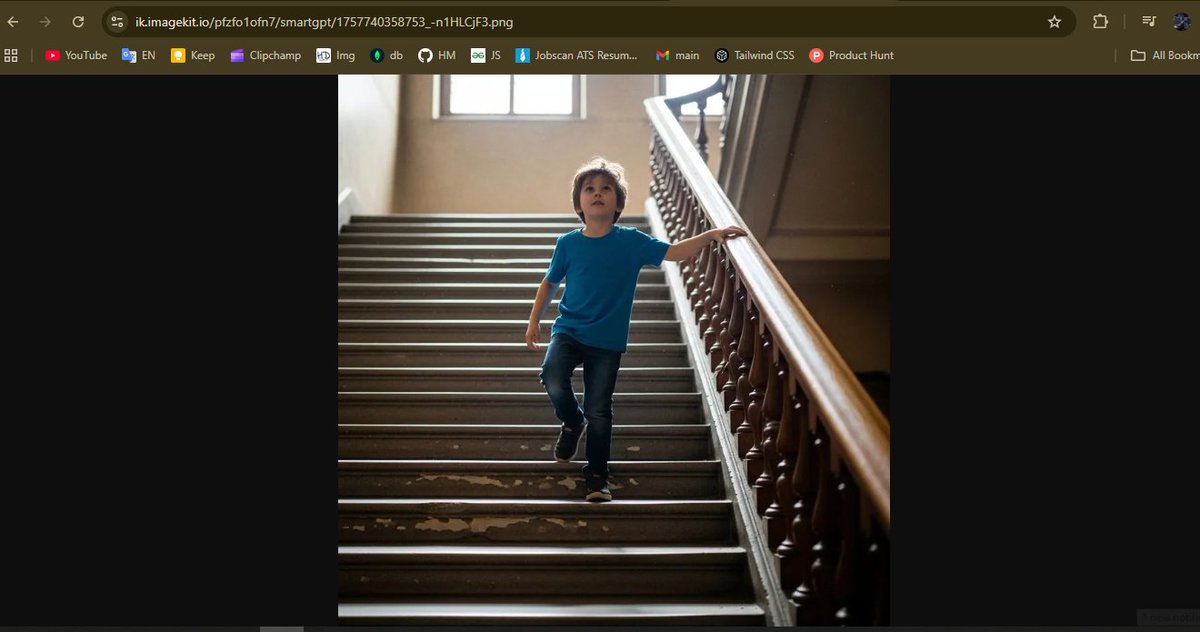Open the HM GitHub bookmark

436,55
